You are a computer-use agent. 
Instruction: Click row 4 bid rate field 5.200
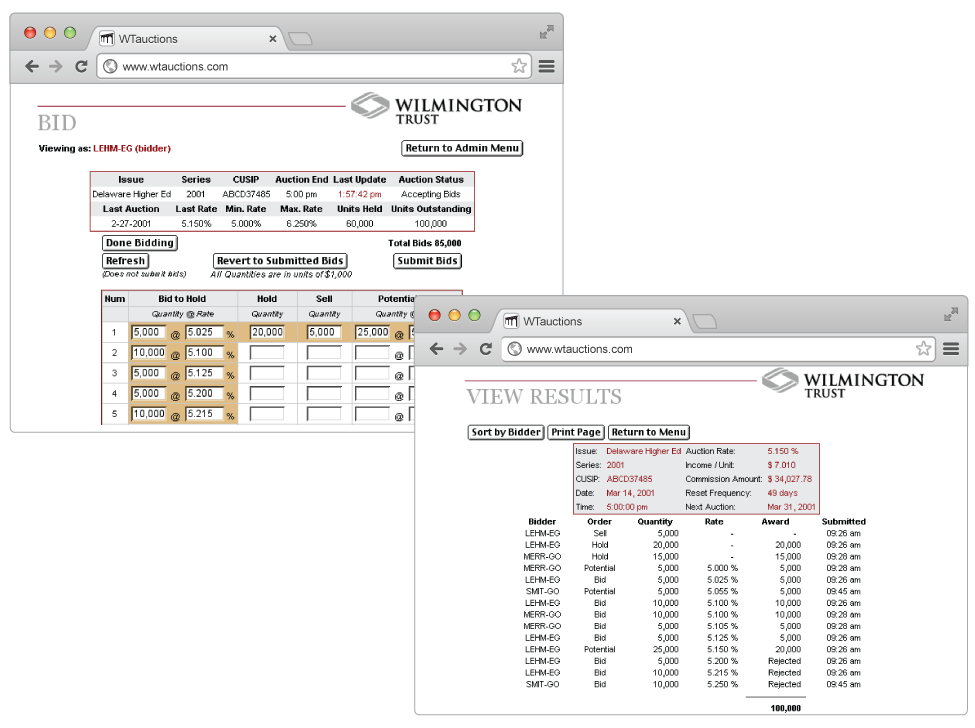(x=204, y=394)
